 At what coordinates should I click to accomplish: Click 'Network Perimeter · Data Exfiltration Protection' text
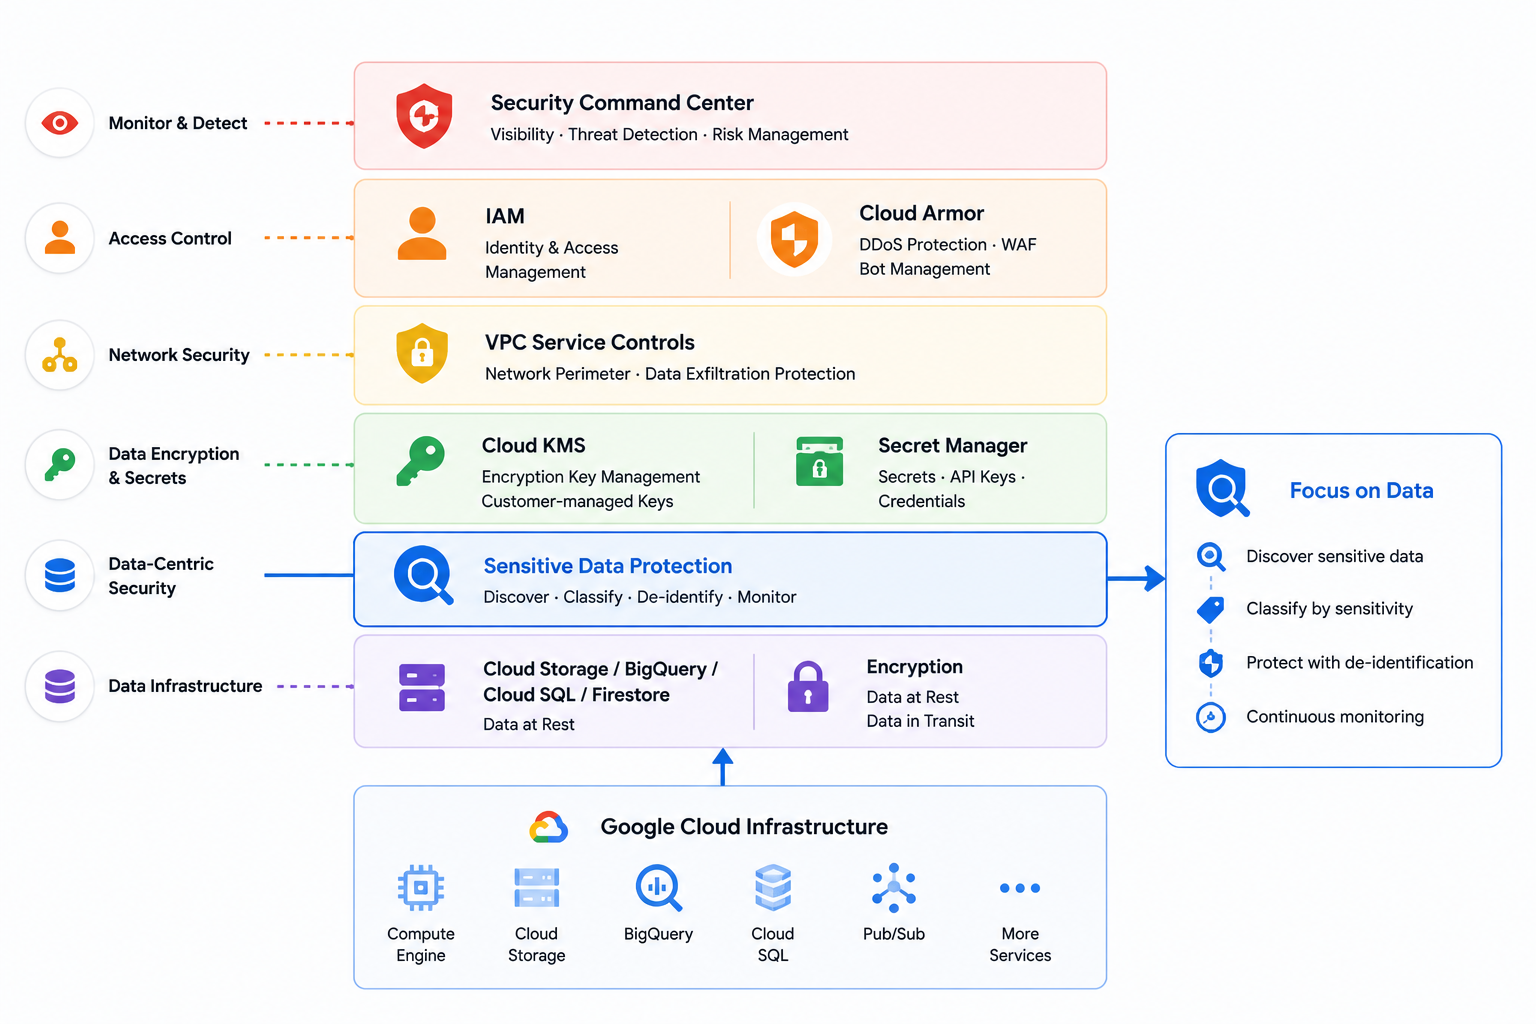coord(670,374)
